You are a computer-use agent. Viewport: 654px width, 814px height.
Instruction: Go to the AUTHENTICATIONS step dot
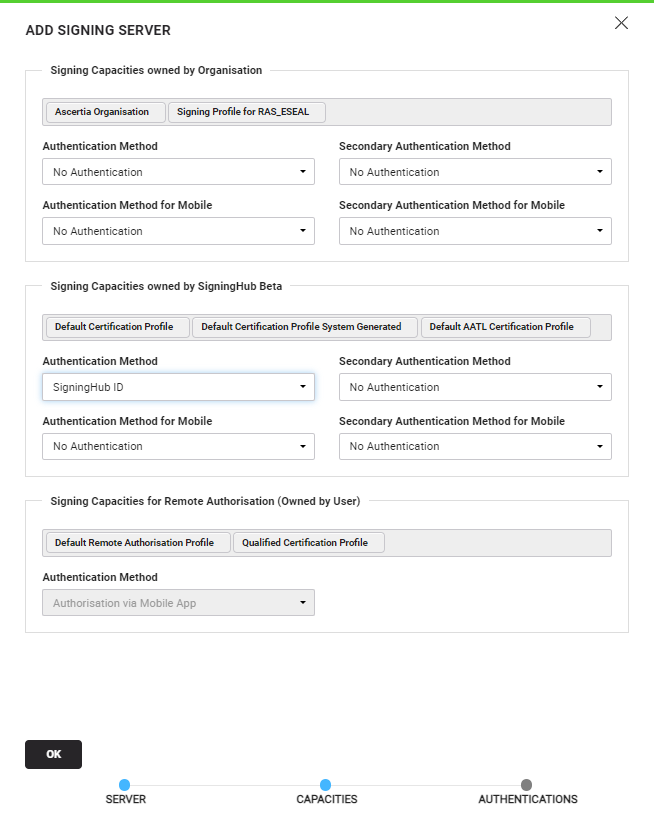click(527, 786)
